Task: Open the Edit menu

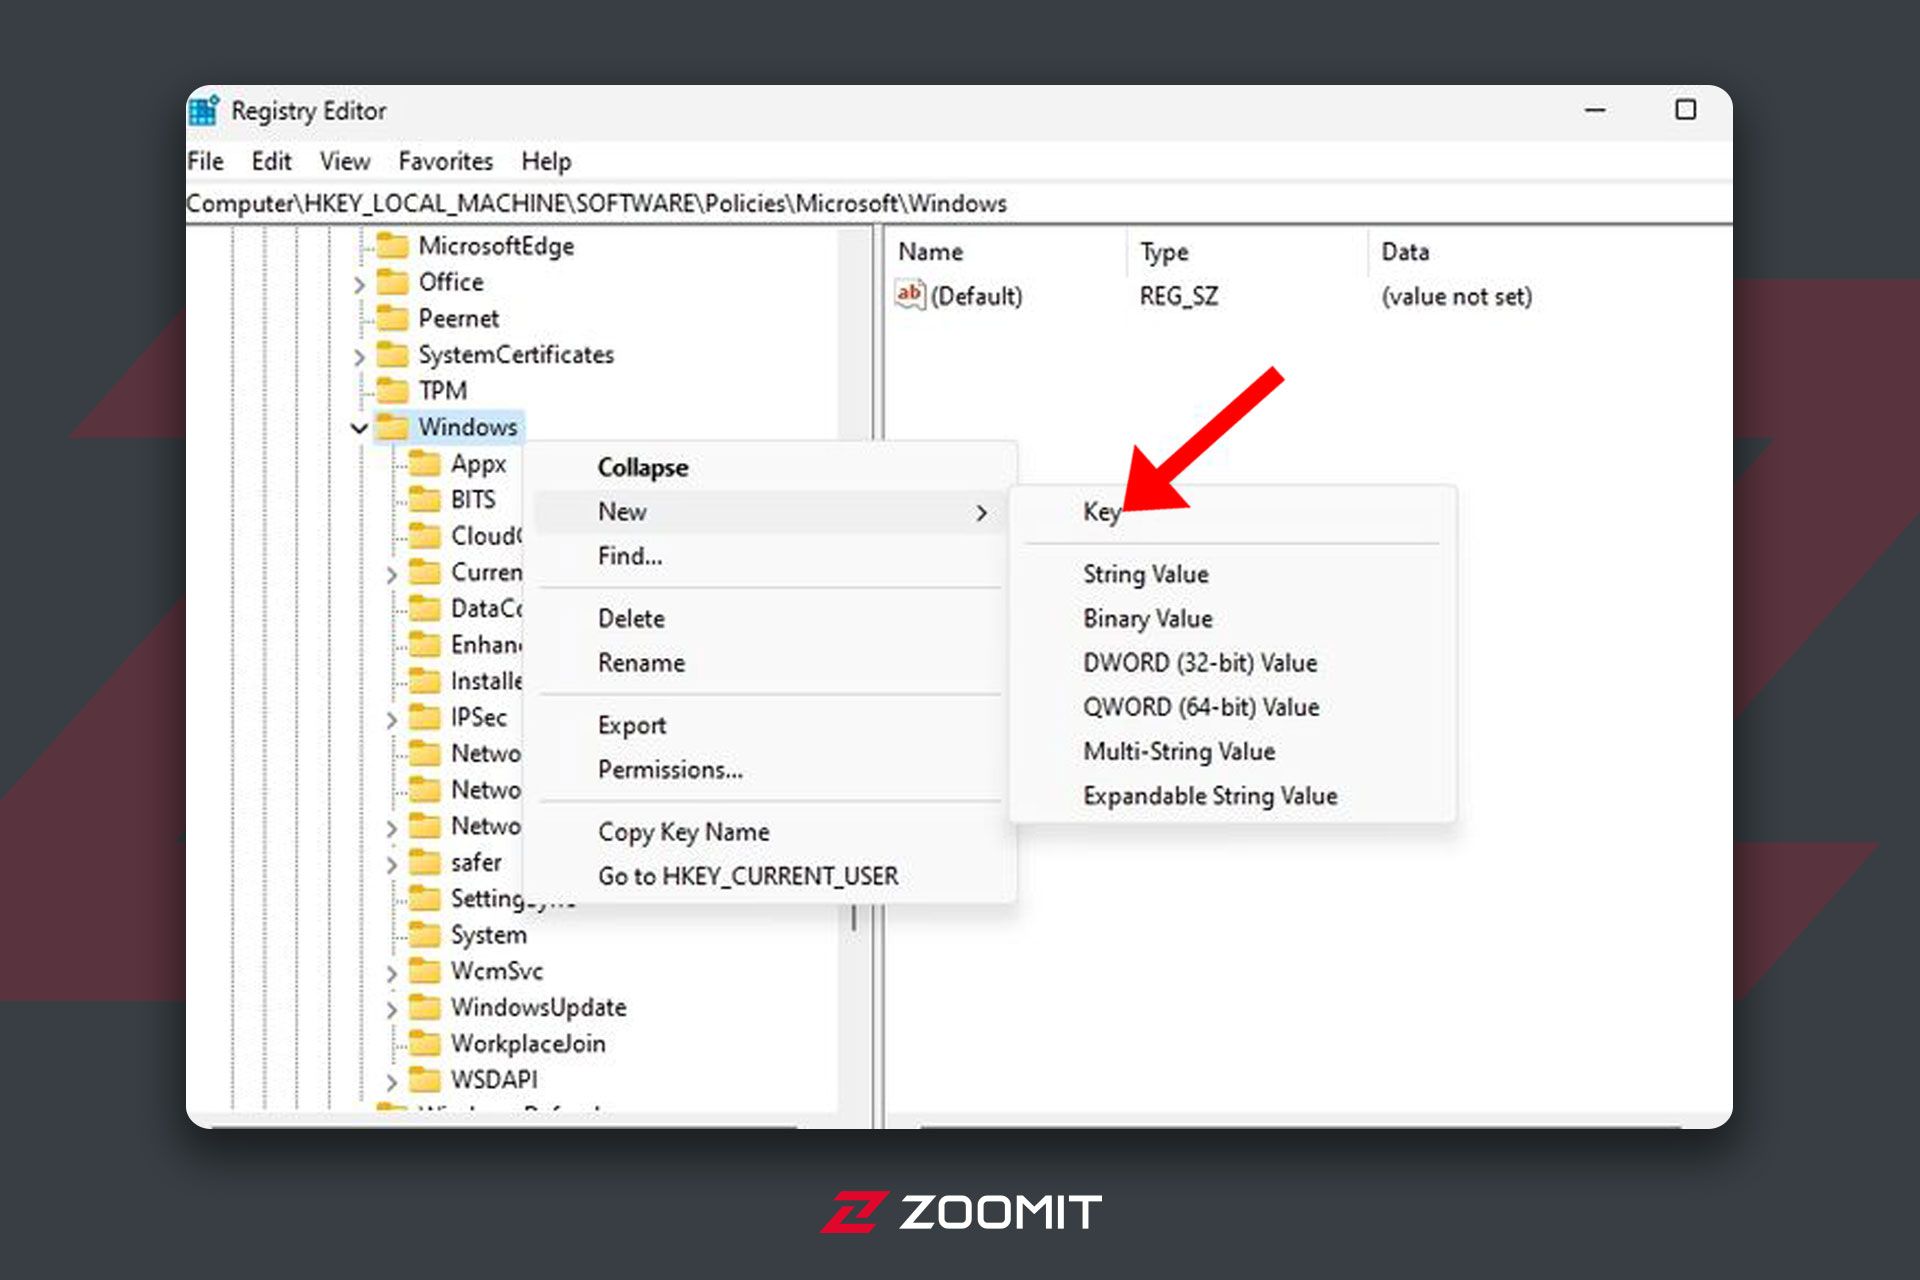Action: 271,161
